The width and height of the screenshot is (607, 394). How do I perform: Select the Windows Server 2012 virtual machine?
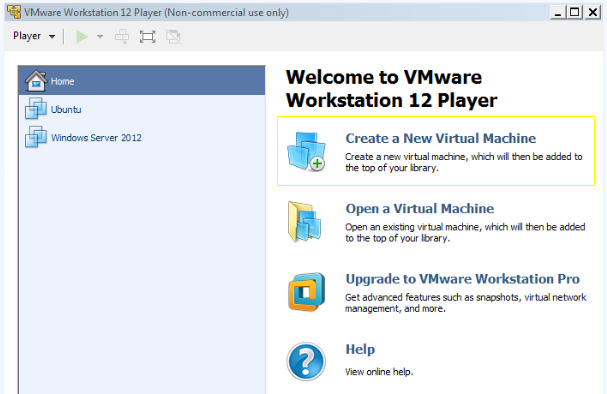point(142,137)
